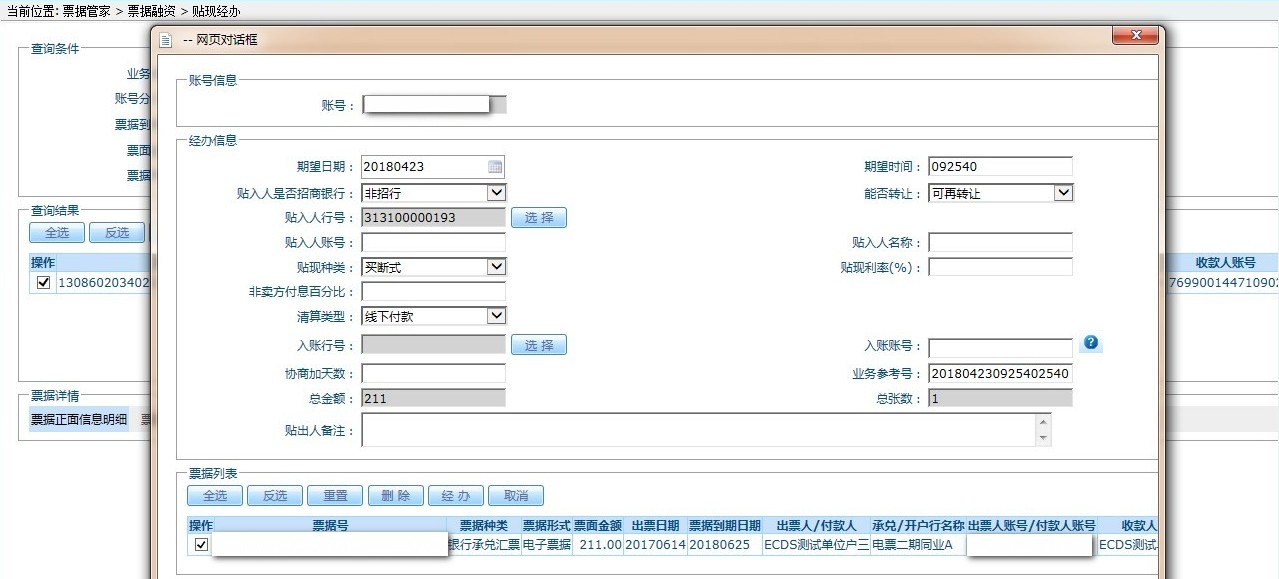Click 选择 button next to 入账行号
The height and width of the screenshot is (579, 1279).
pos(539,345)
